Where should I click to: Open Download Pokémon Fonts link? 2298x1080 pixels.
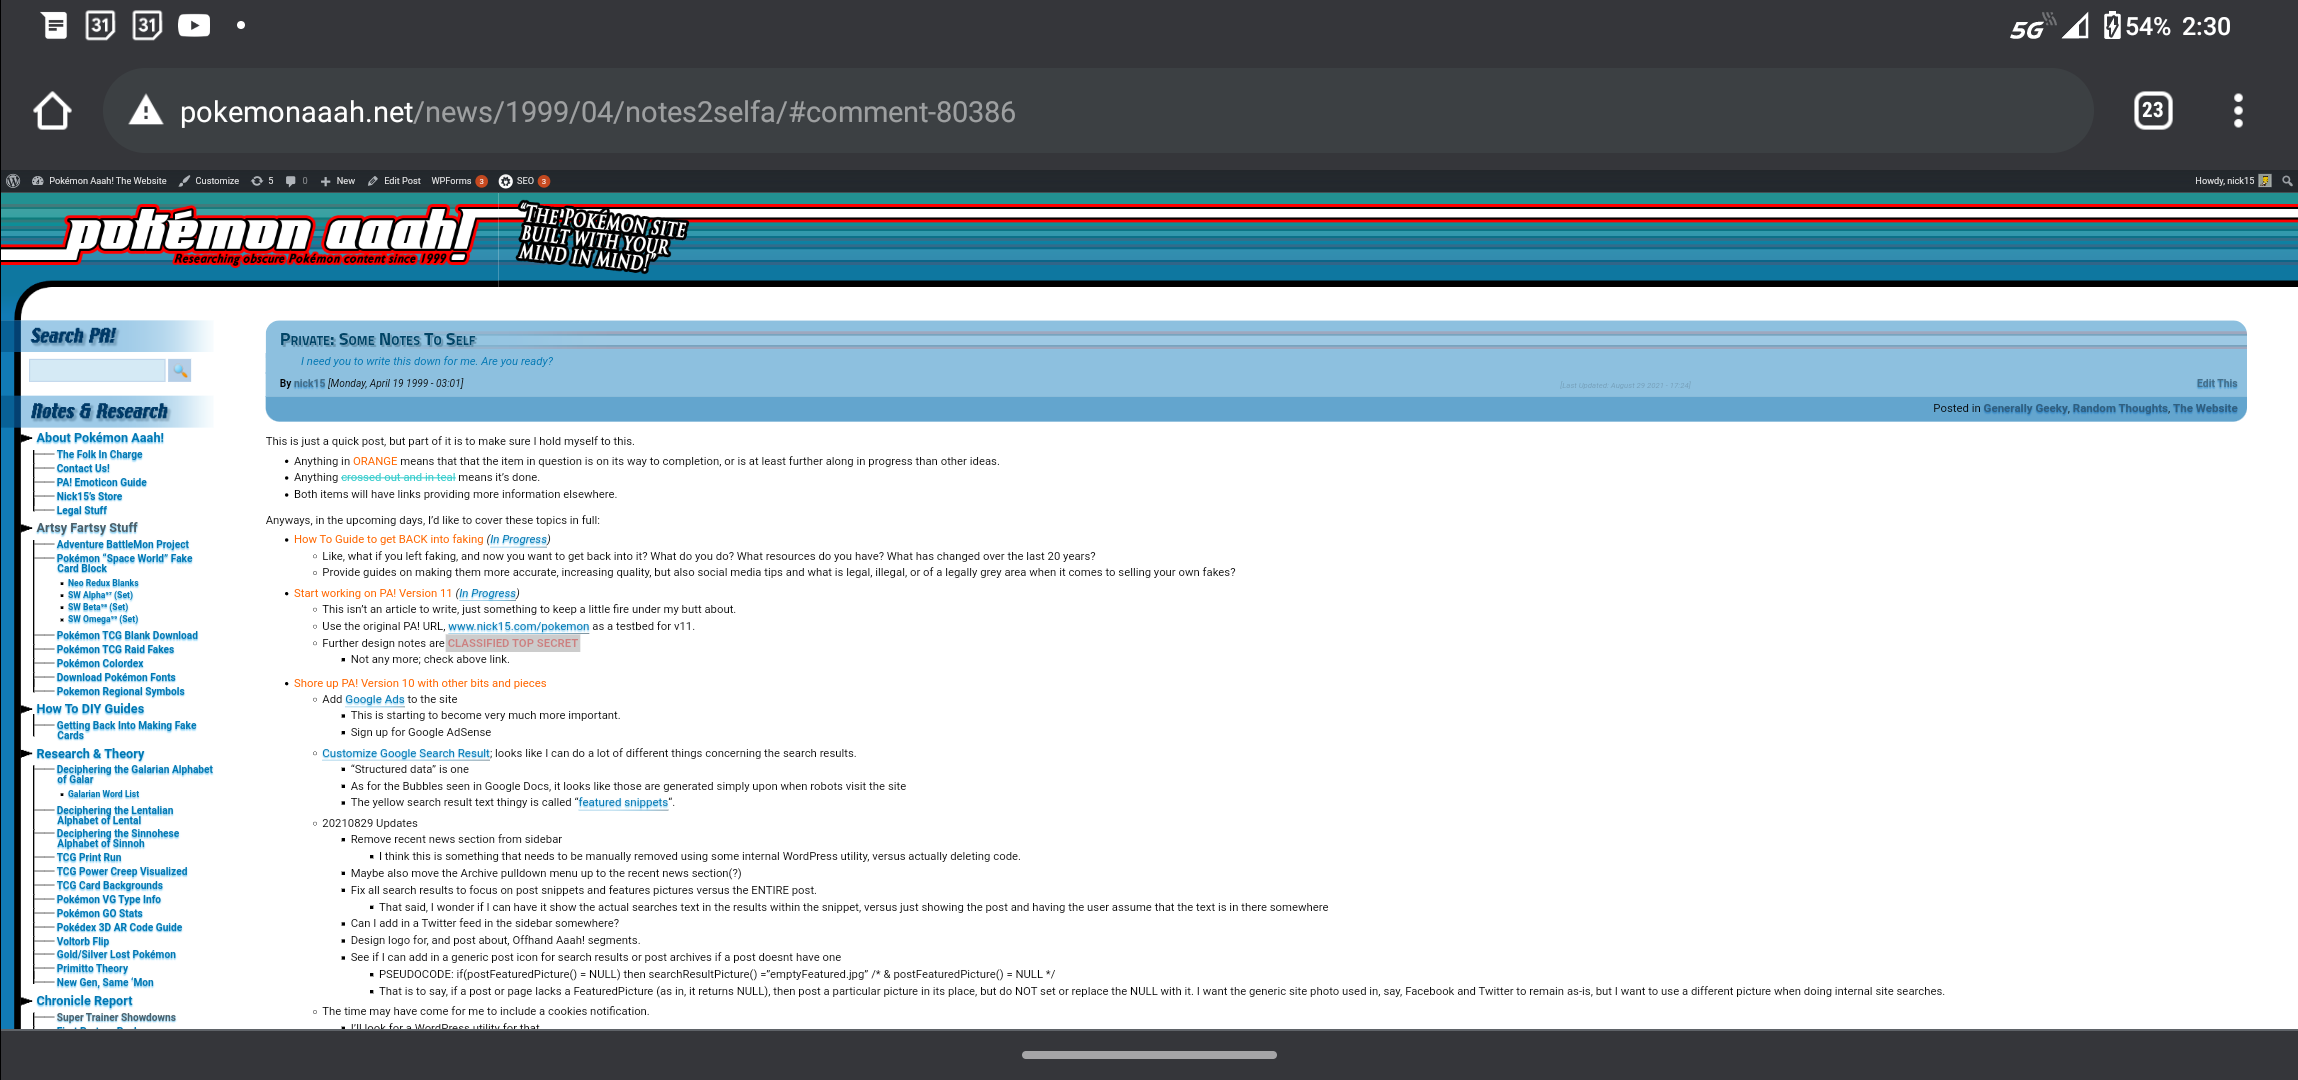pos(116,678)
